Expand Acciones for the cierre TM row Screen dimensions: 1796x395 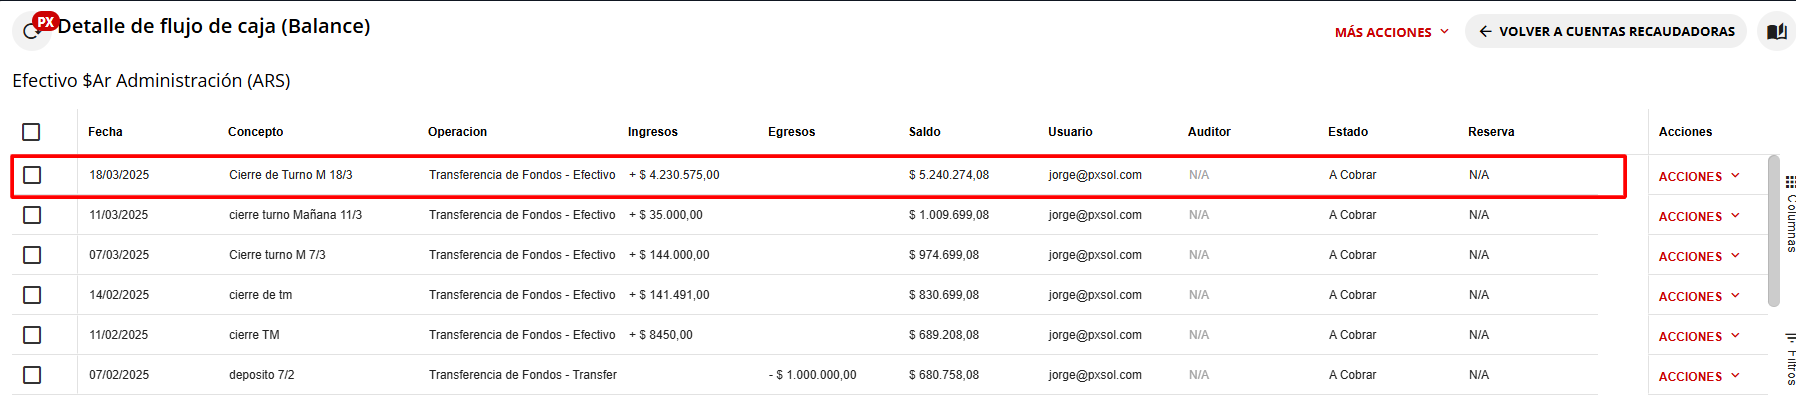[1699, 336]
